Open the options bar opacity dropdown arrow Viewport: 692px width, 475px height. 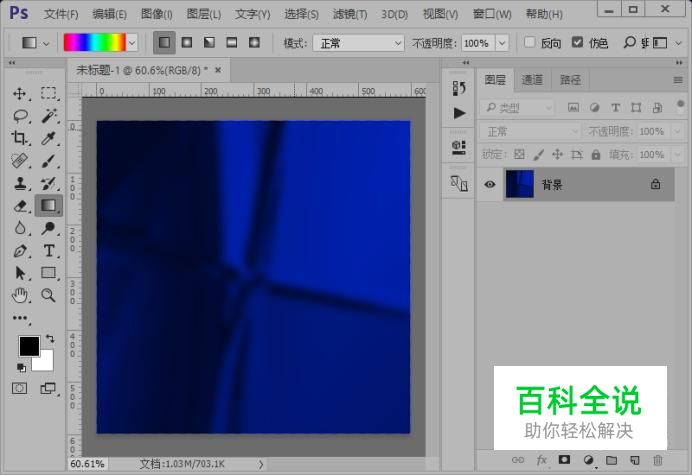(x=502, y=43)
